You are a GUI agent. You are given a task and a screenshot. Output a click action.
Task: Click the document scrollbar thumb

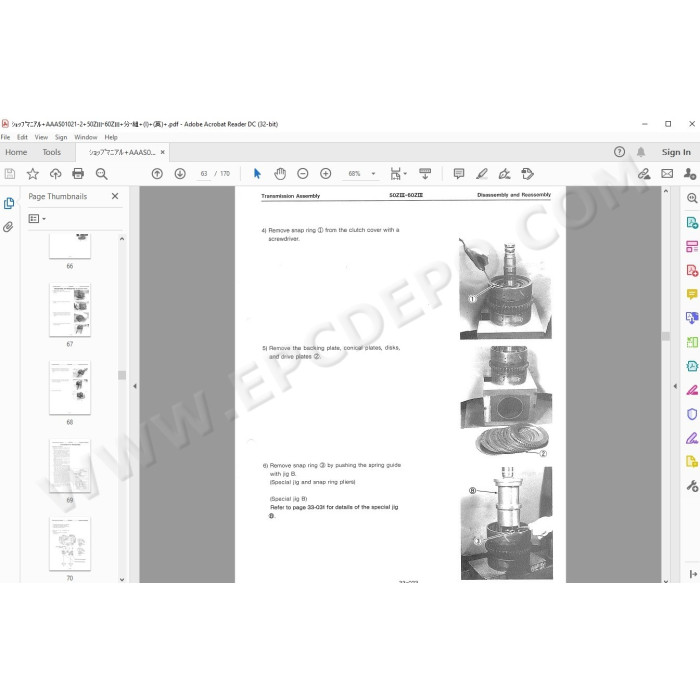[666, 336]
